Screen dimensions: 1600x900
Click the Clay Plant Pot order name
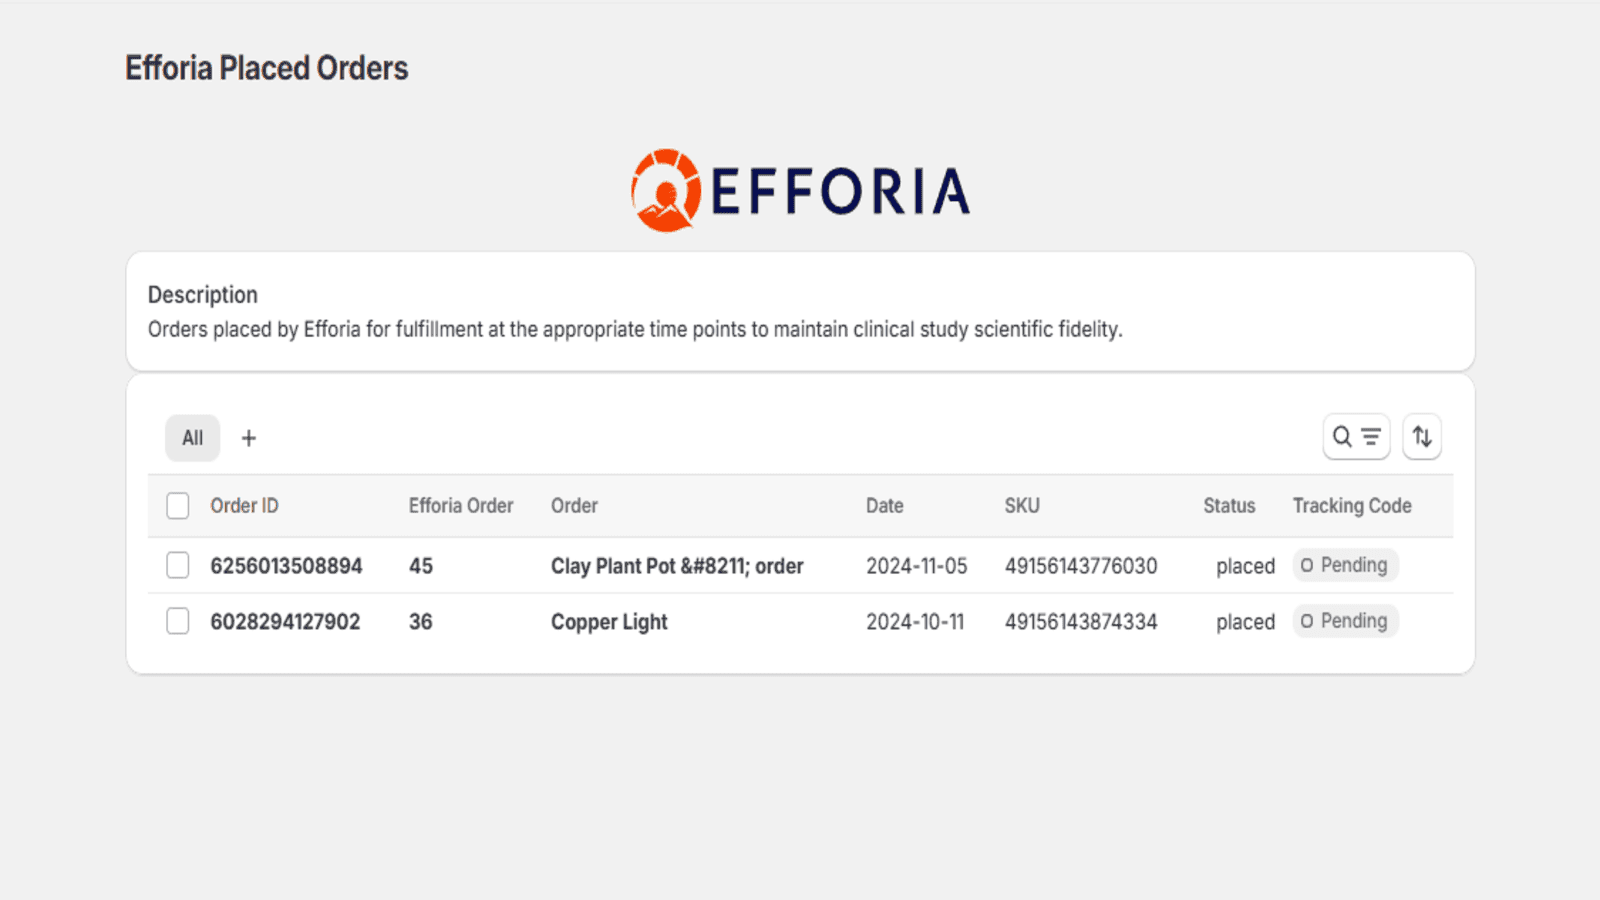point(677,566)
